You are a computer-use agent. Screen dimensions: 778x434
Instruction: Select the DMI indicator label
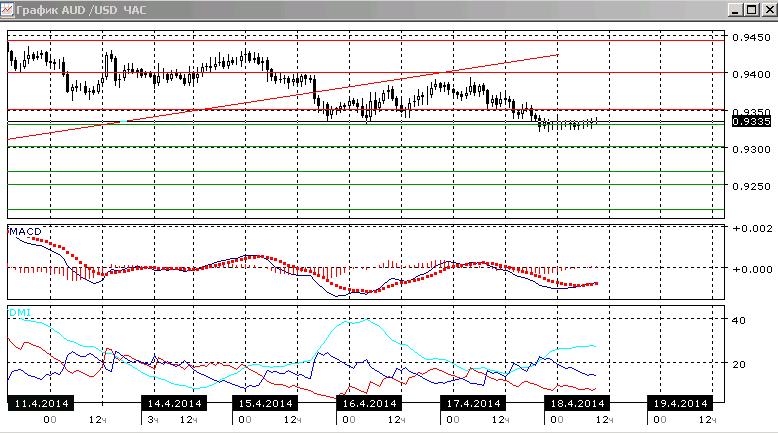point(20,312)
